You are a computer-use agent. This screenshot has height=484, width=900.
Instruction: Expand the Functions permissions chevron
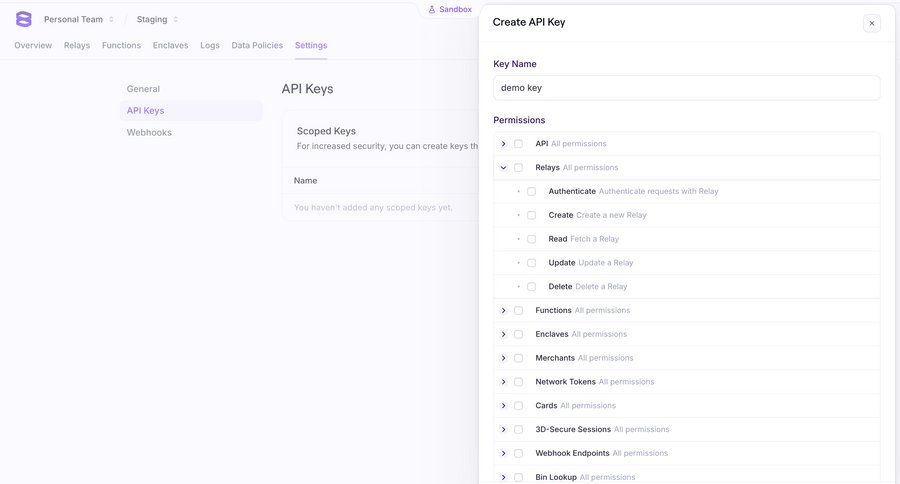click(503, 311)
